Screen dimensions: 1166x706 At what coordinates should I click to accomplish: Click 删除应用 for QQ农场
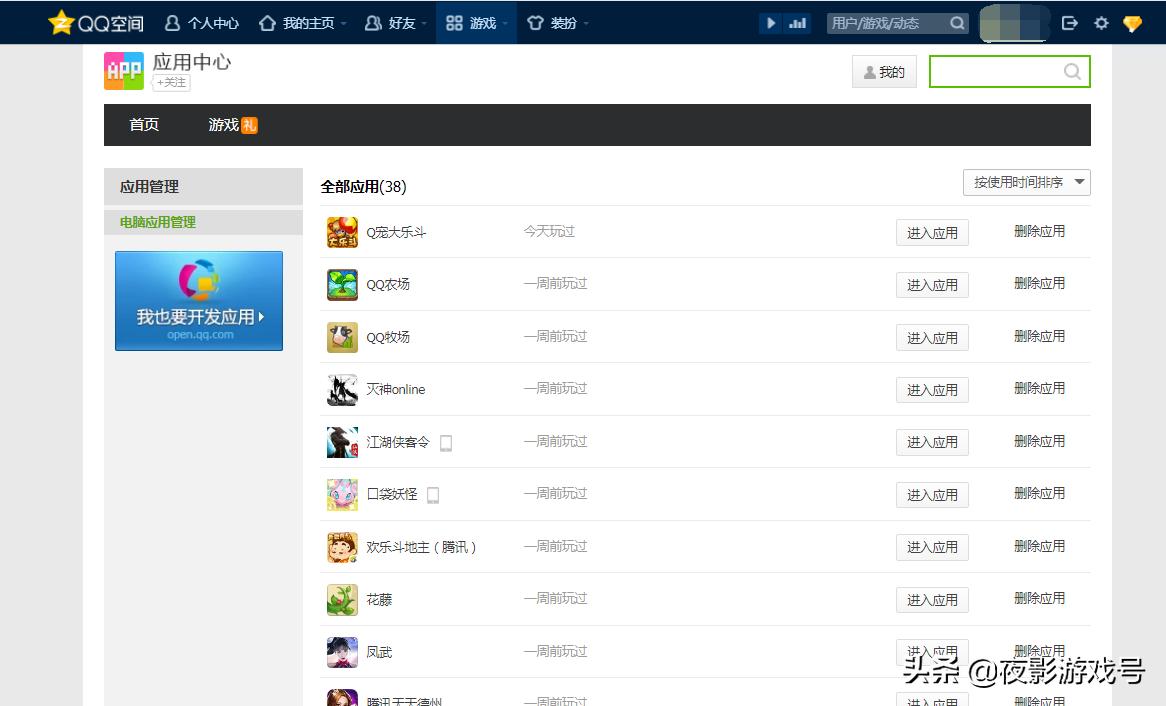1039,283
